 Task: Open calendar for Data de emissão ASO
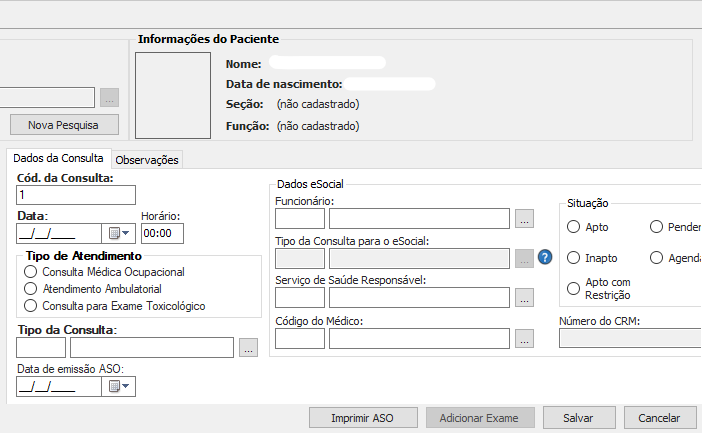(118, 386)
